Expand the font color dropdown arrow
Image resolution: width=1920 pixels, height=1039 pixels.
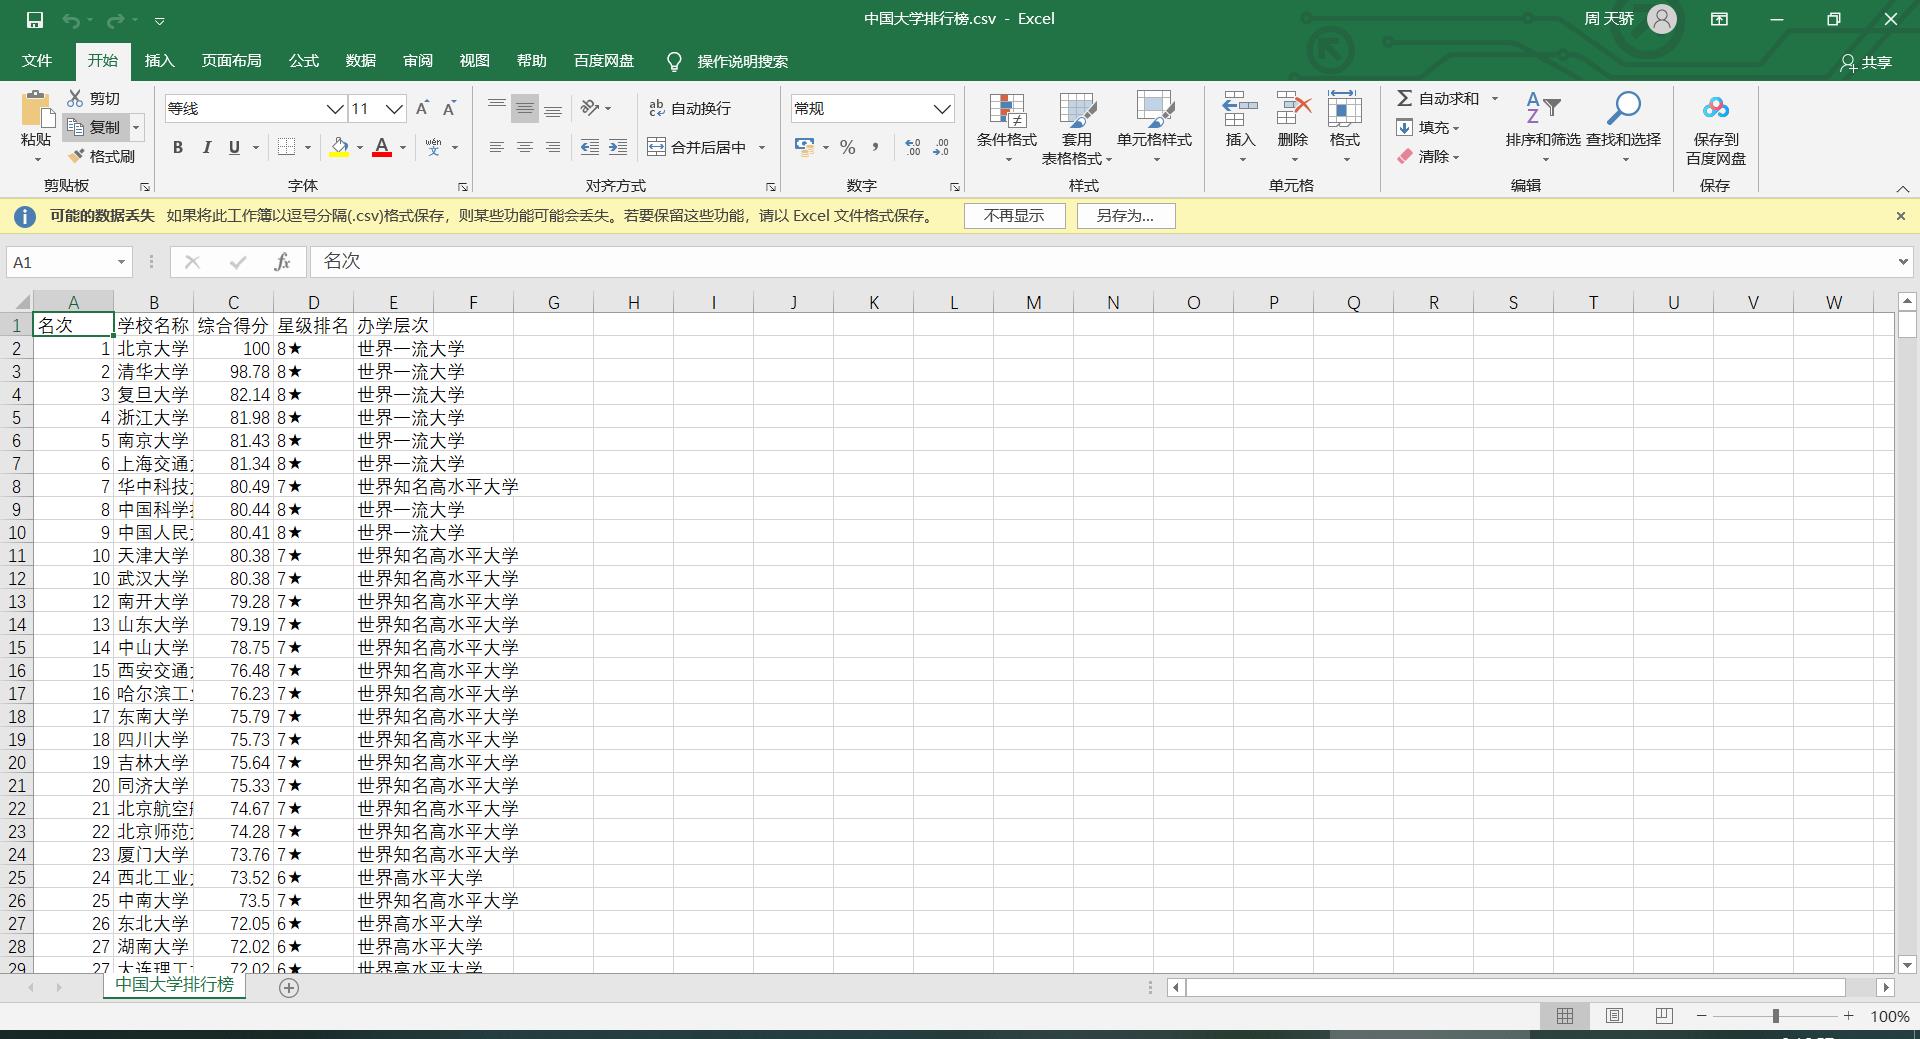coord(403,147)
